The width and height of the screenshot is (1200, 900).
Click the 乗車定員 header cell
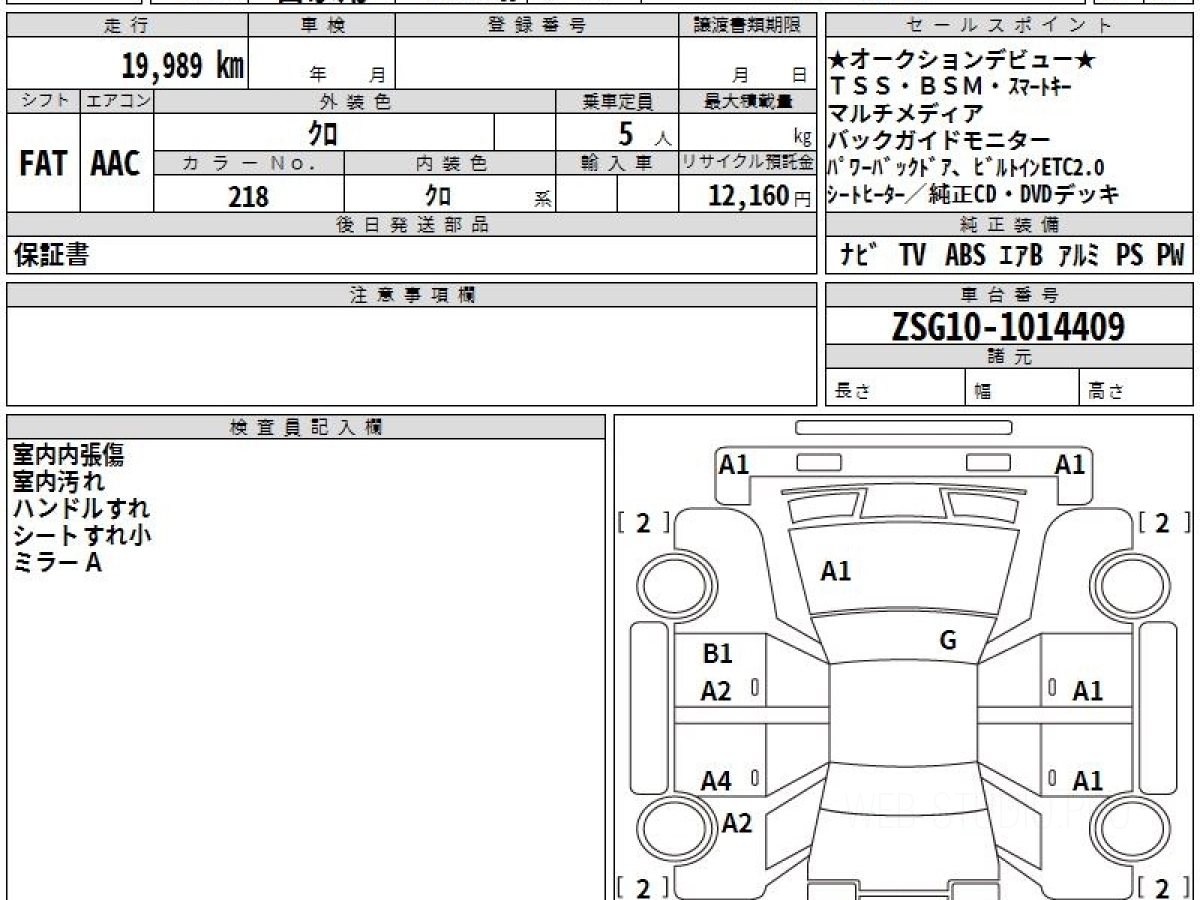click(617, 101)
